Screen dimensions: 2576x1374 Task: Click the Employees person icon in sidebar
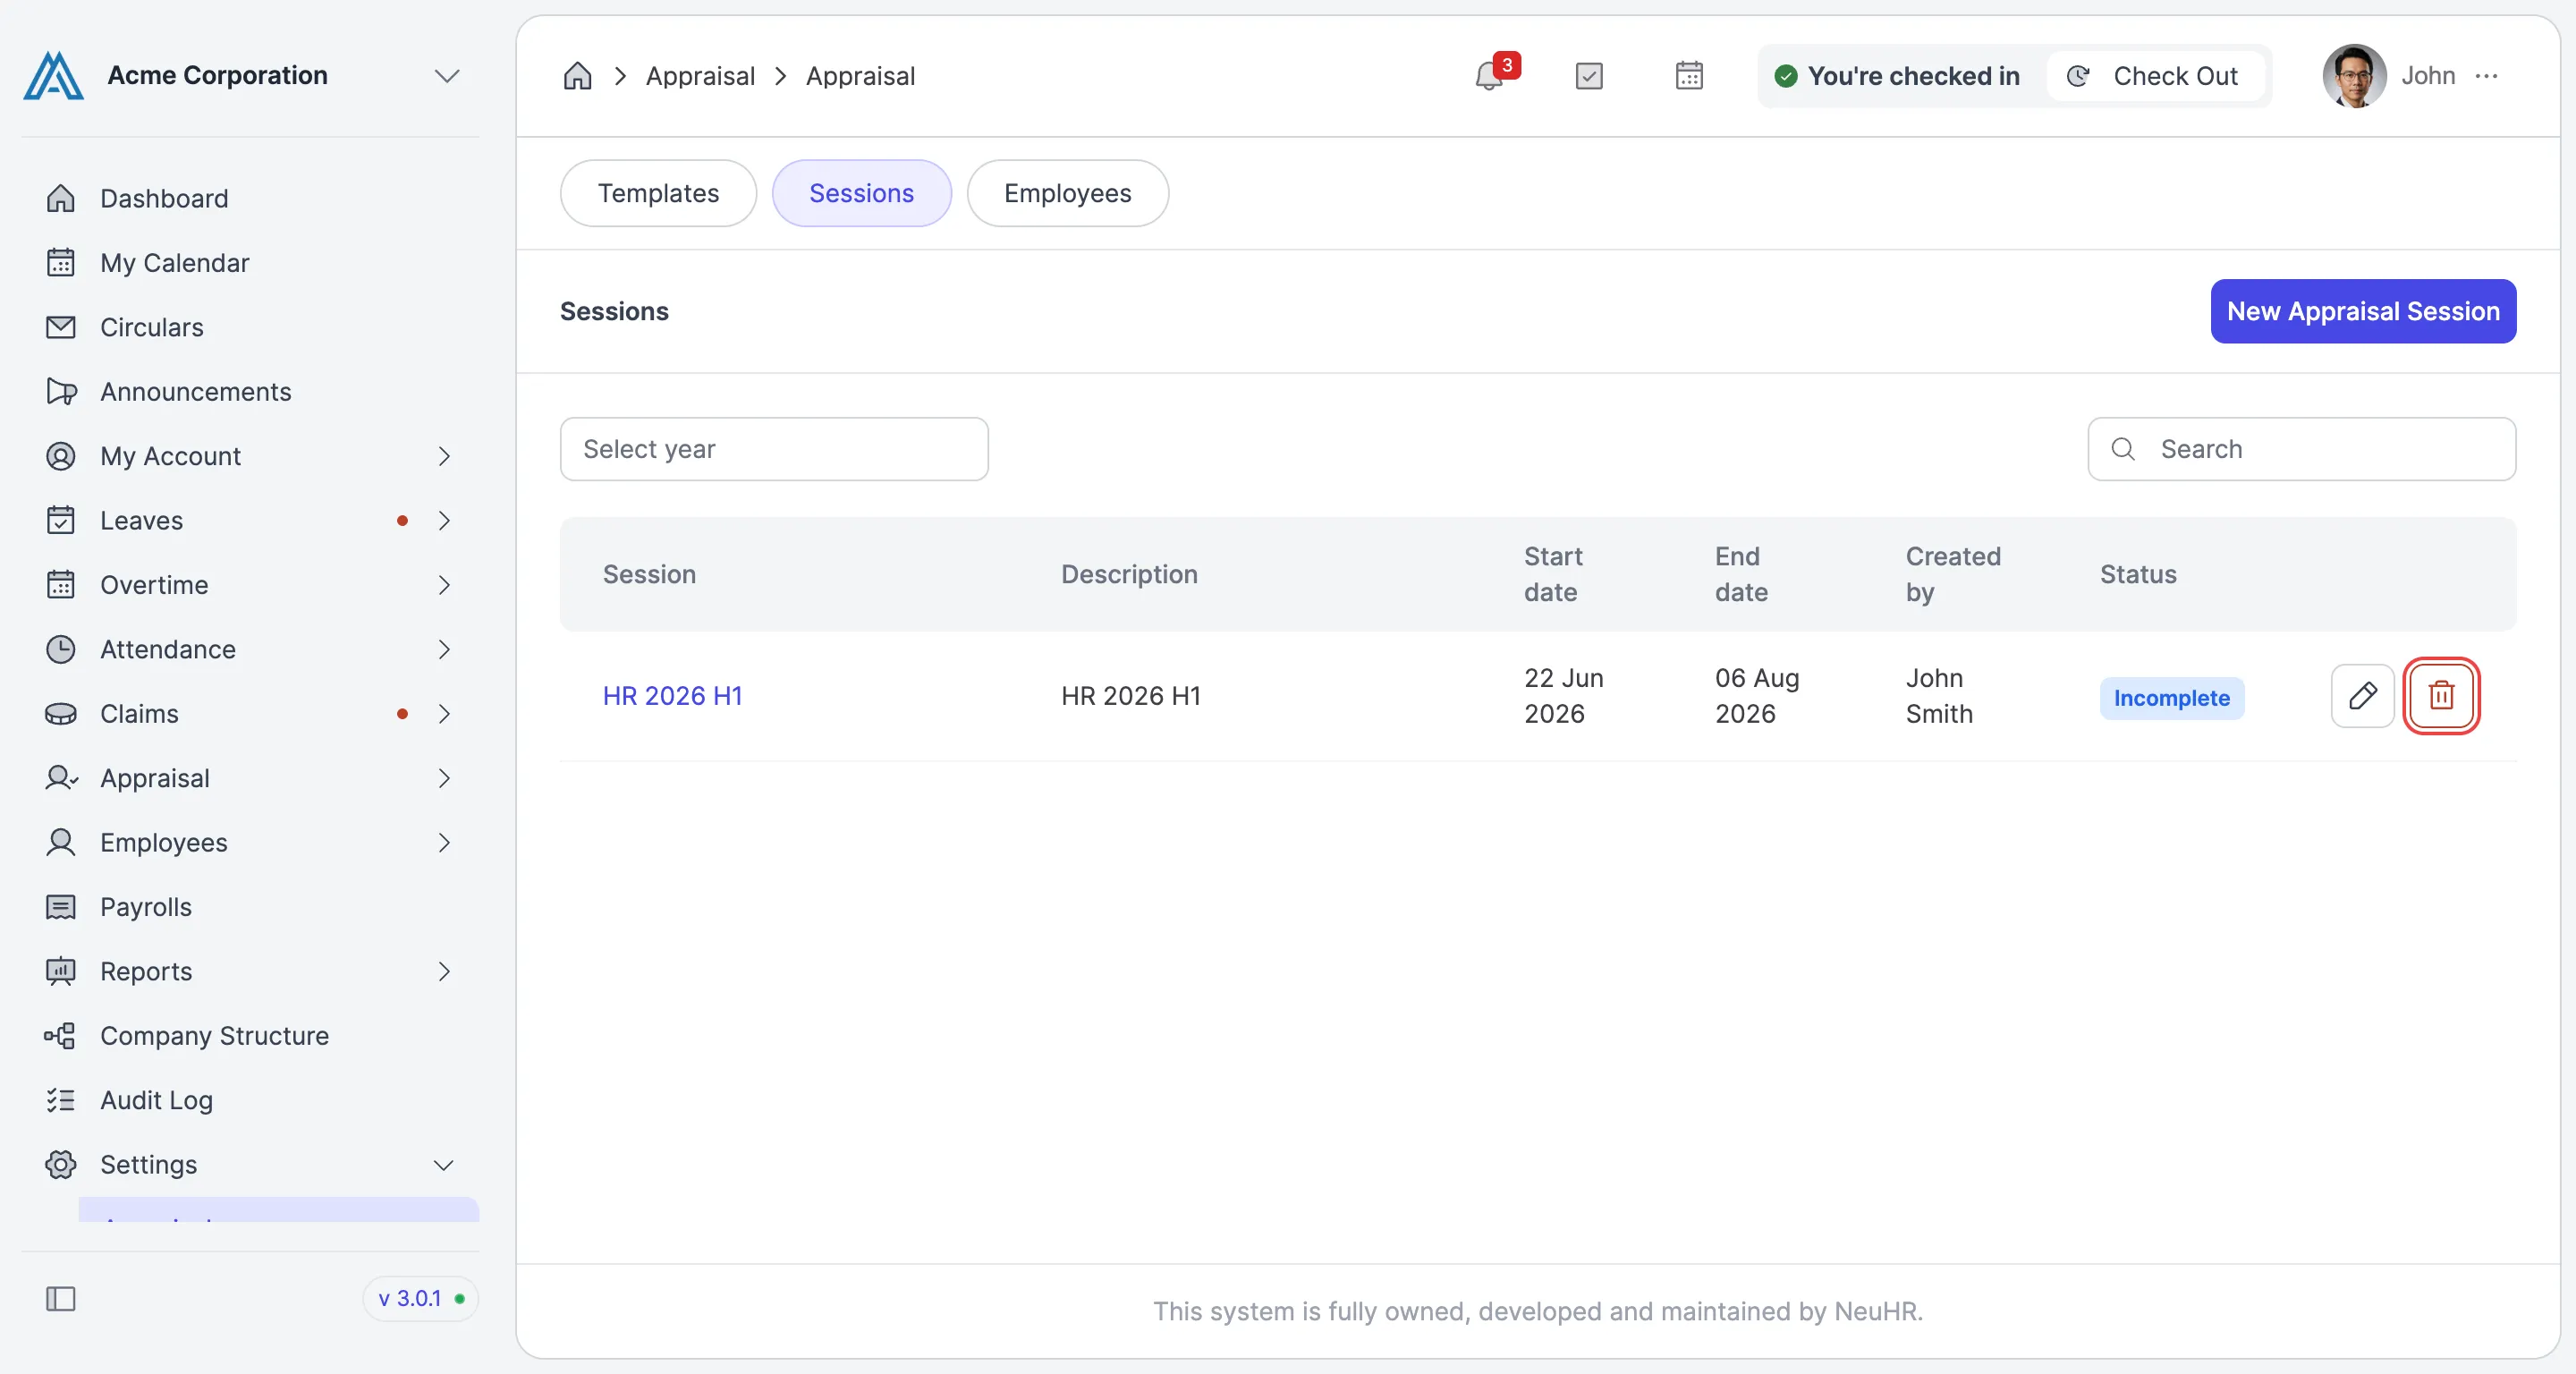61,842
